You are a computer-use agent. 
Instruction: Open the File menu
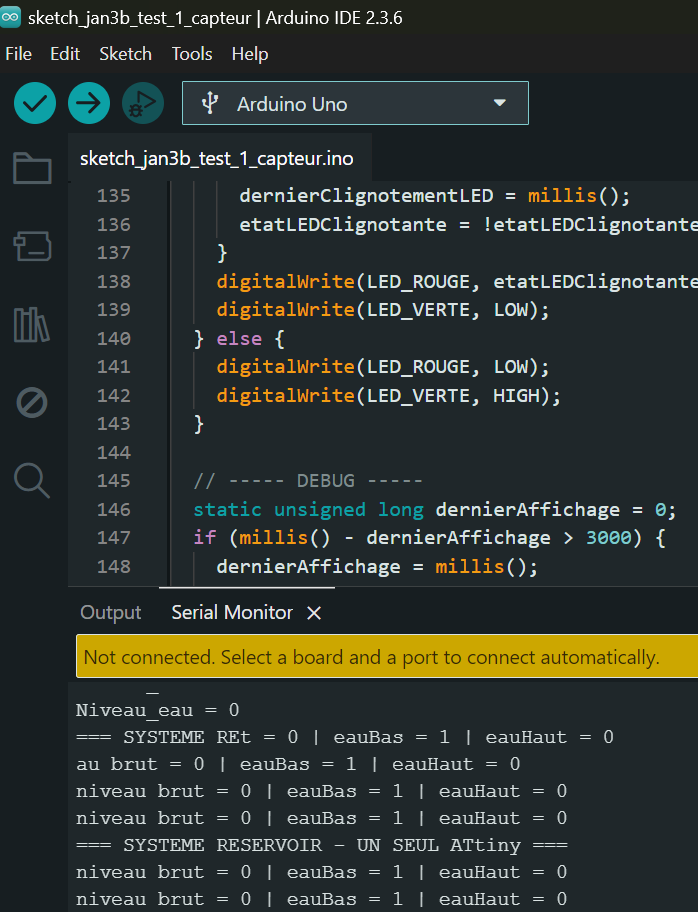point(19,54)
